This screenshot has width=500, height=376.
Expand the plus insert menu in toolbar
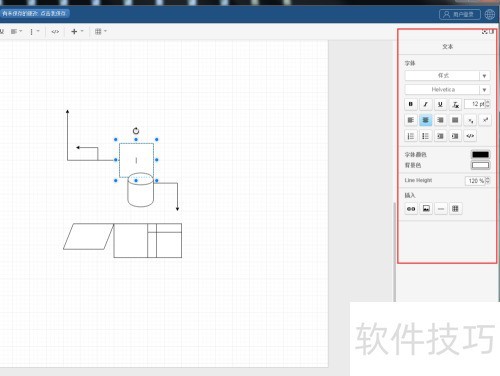click(77, 31)
